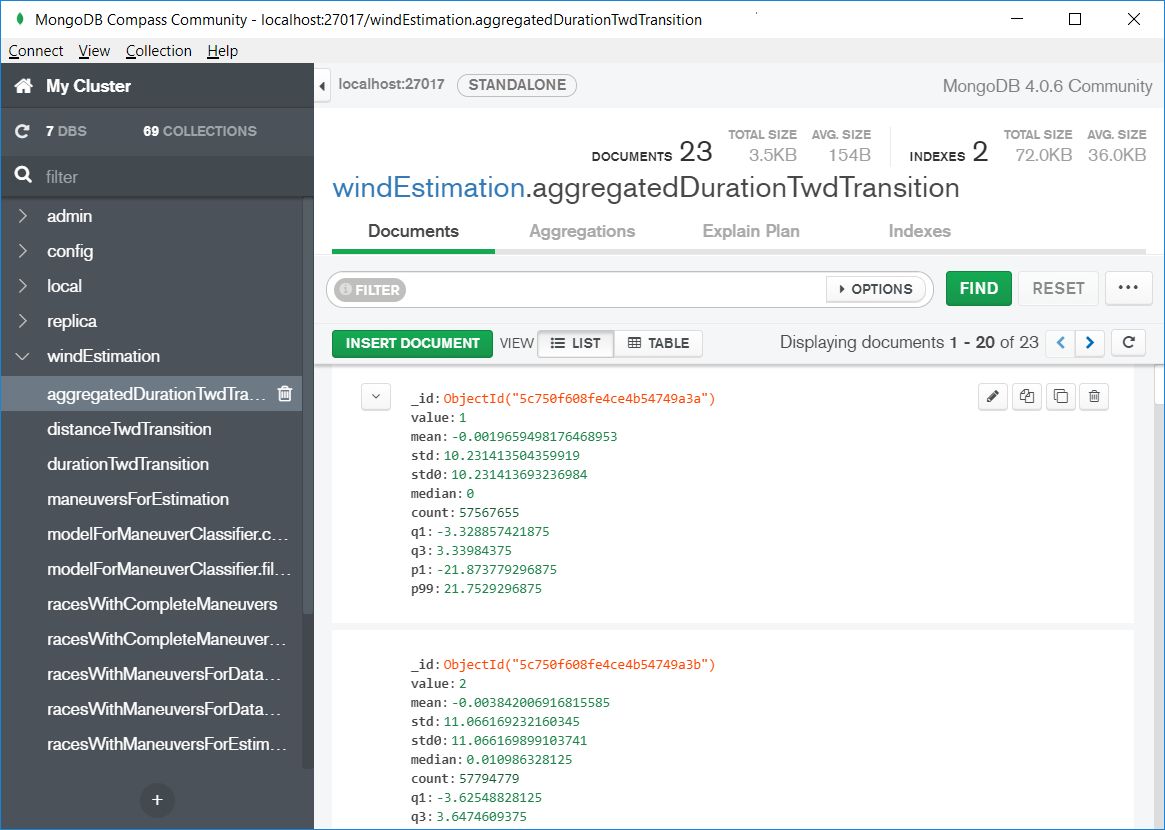Collapse the first document's fields
The image size is (1165, 830).
(x=376, y=397)
